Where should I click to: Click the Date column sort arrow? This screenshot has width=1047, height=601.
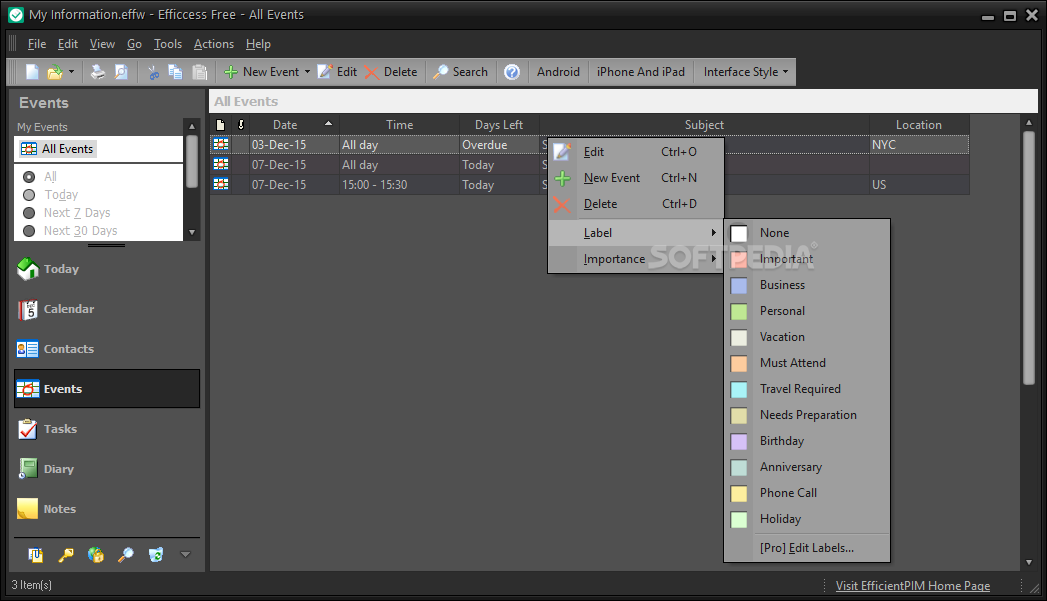pos(329,124)
